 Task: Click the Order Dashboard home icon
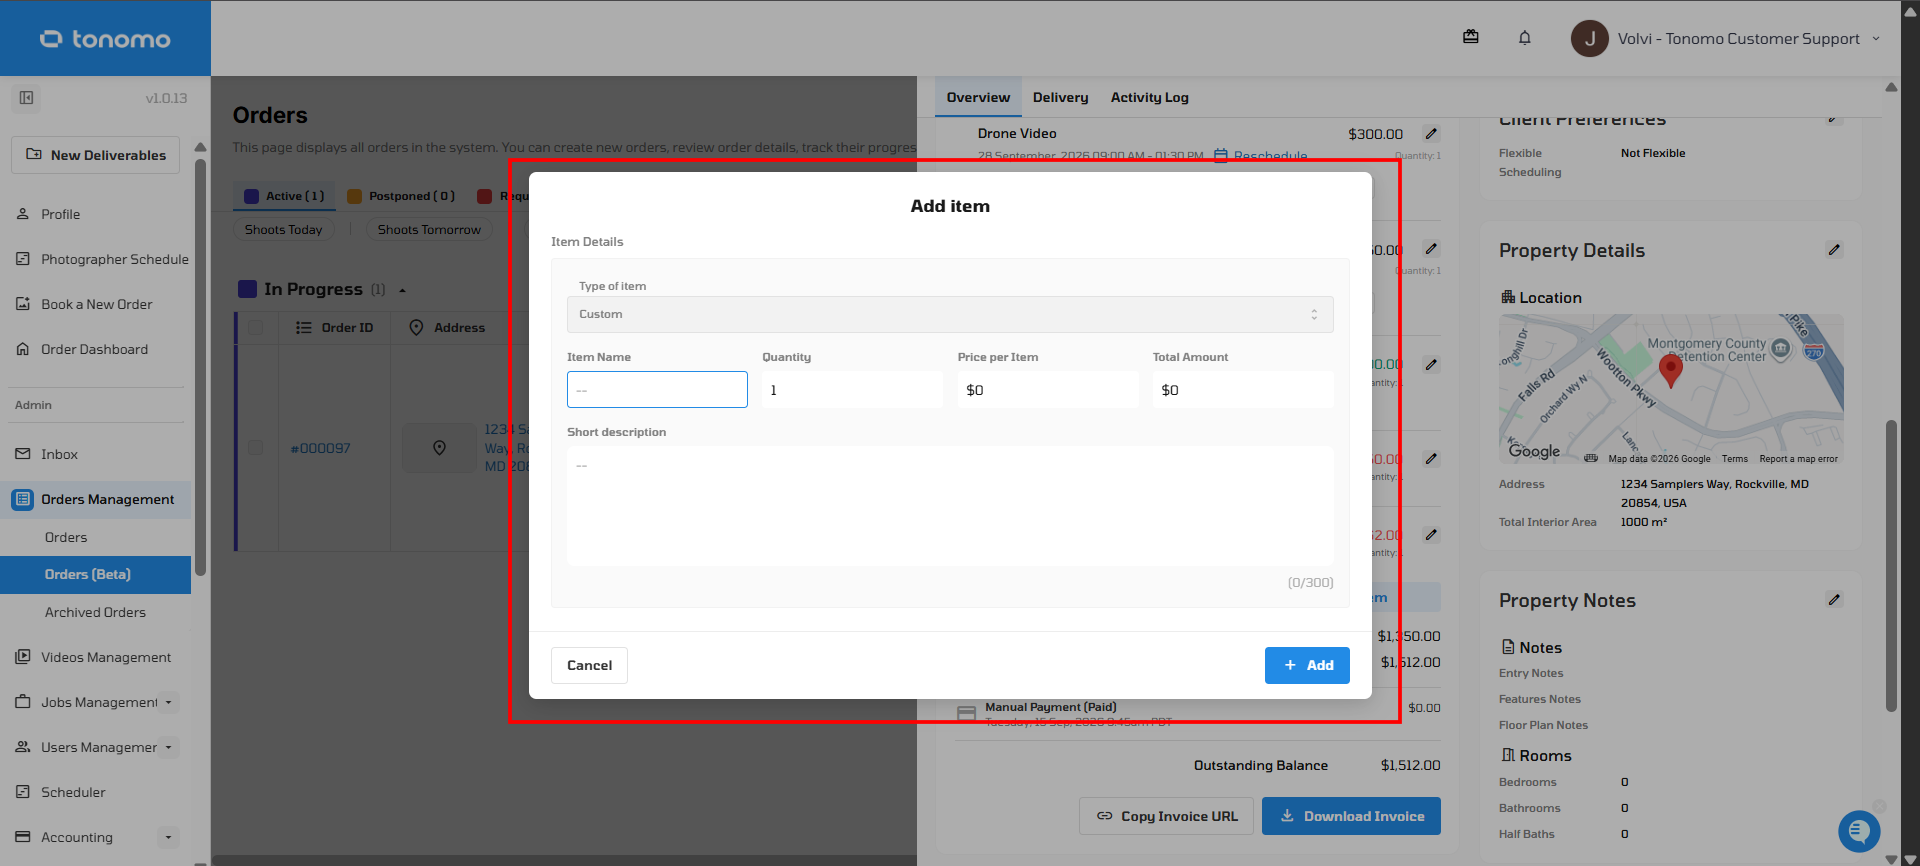23,349
